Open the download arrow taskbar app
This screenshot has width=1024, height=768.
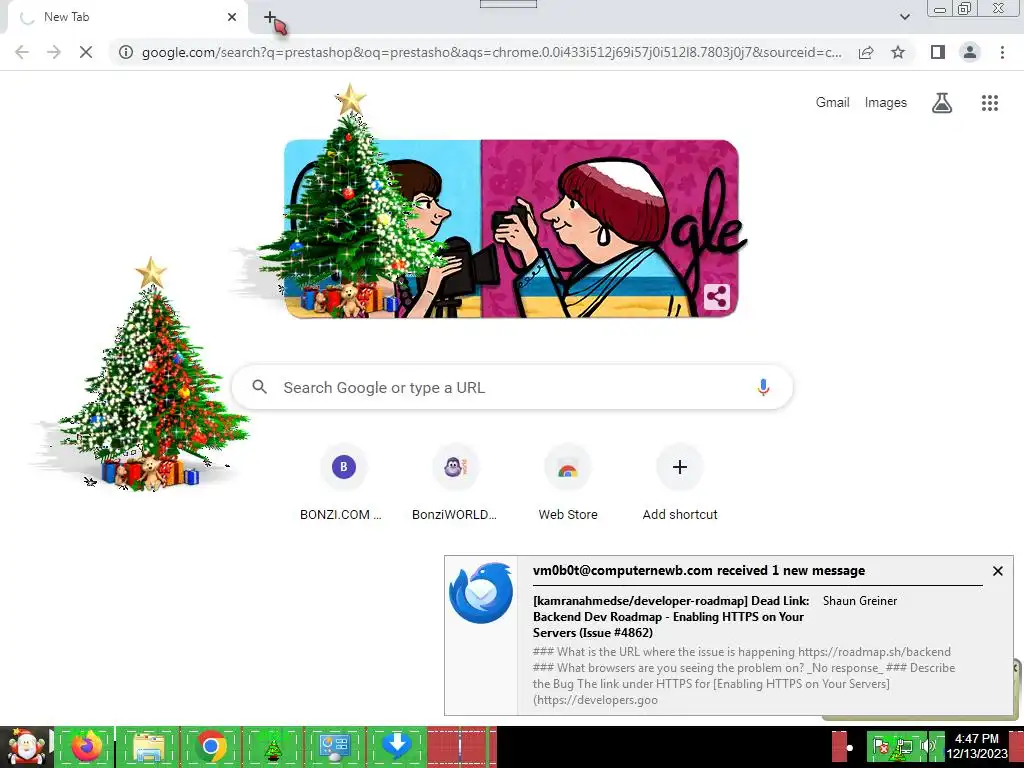pyautogui.click(x=396, y=747)
